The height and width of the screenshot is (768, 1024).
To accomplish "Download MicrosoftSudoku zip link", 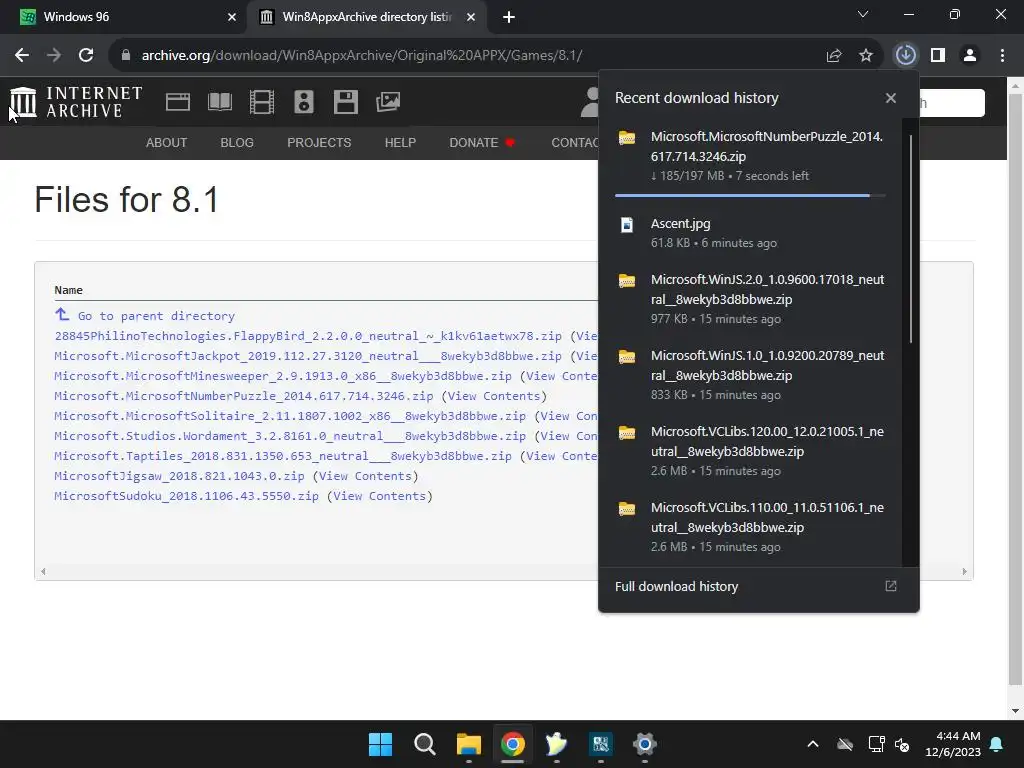I will tap(186, 496).
